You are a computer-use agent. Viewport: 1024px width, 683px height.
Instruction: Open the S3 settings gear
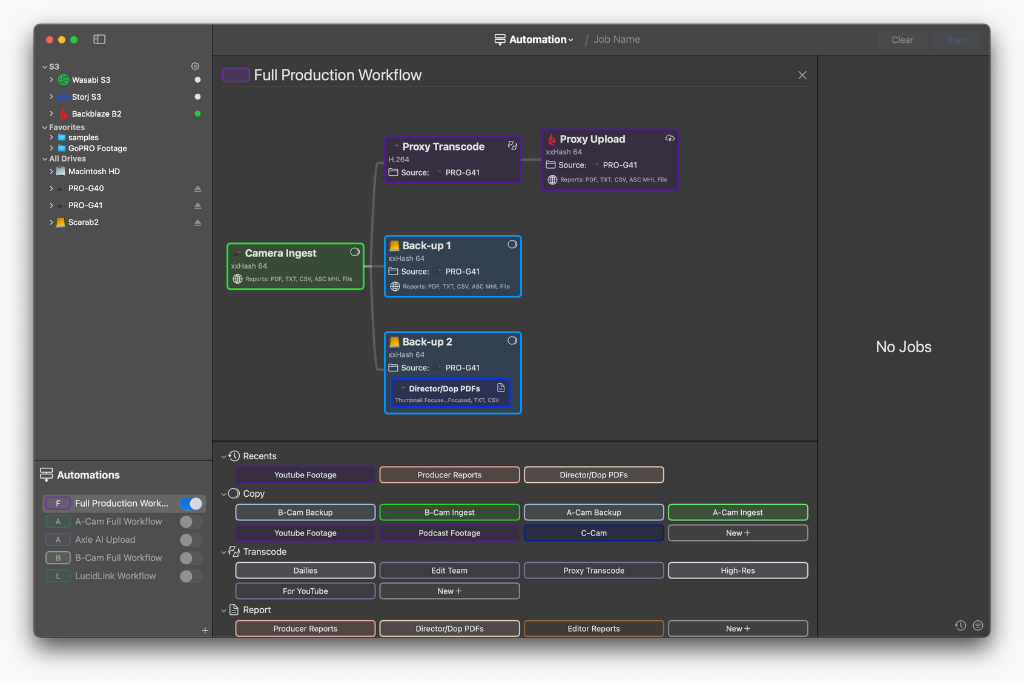(x=195, y=67)
